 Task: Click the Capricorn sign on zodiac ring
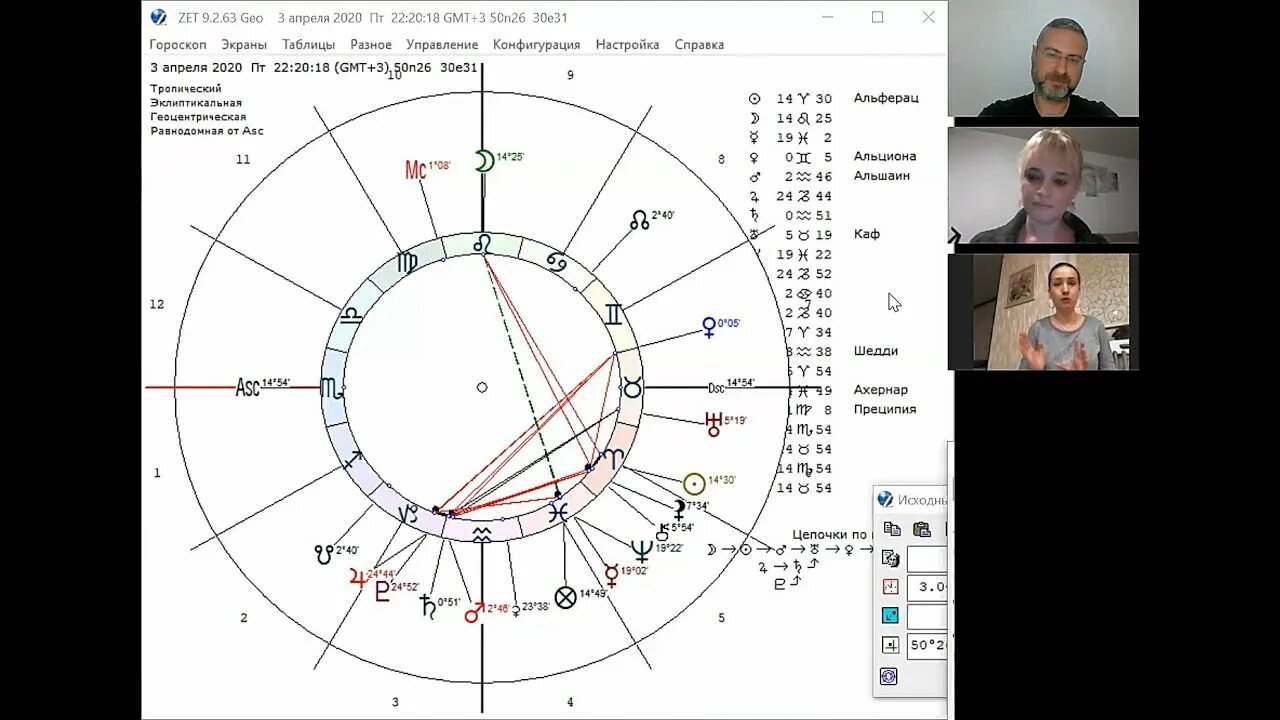[409, 514]
